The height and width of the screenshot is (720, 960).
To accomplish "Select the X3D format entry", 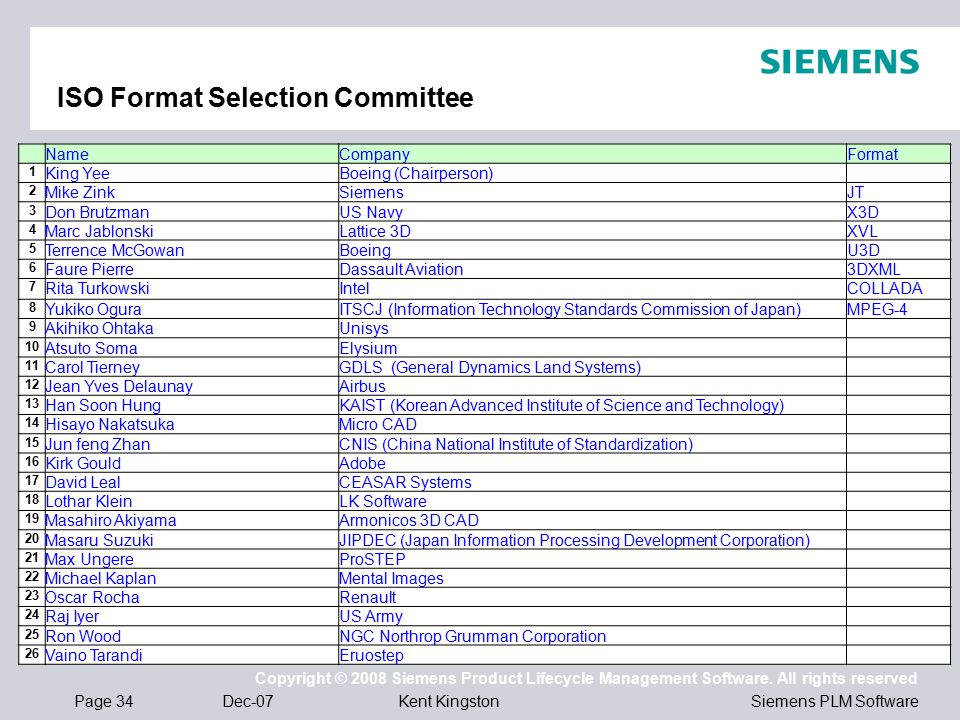I will pos(863,212).
